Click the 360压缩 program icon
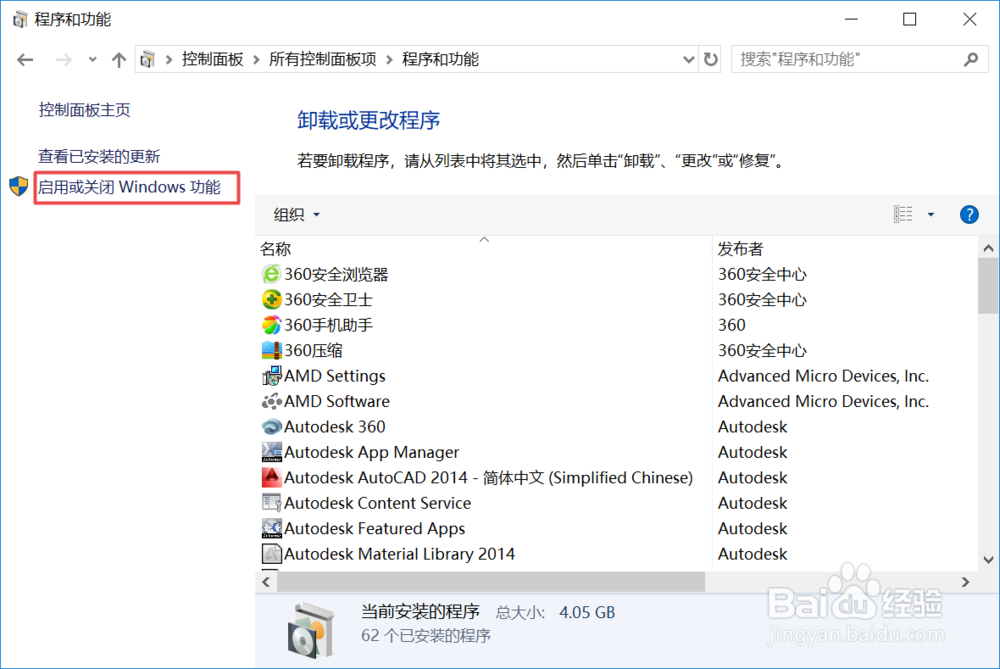This screenshot has width=1000, height=669. (271, 351)
